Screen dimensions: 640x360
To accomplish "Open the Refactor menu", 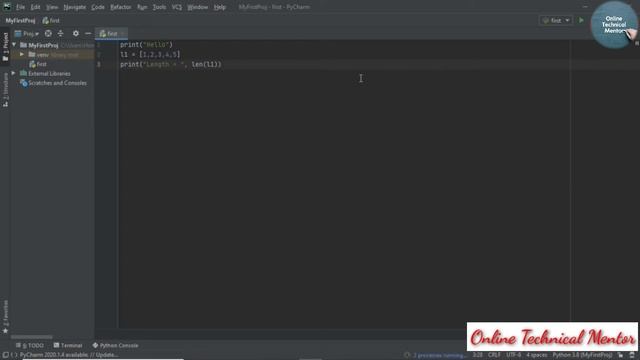I will (121, 7).
